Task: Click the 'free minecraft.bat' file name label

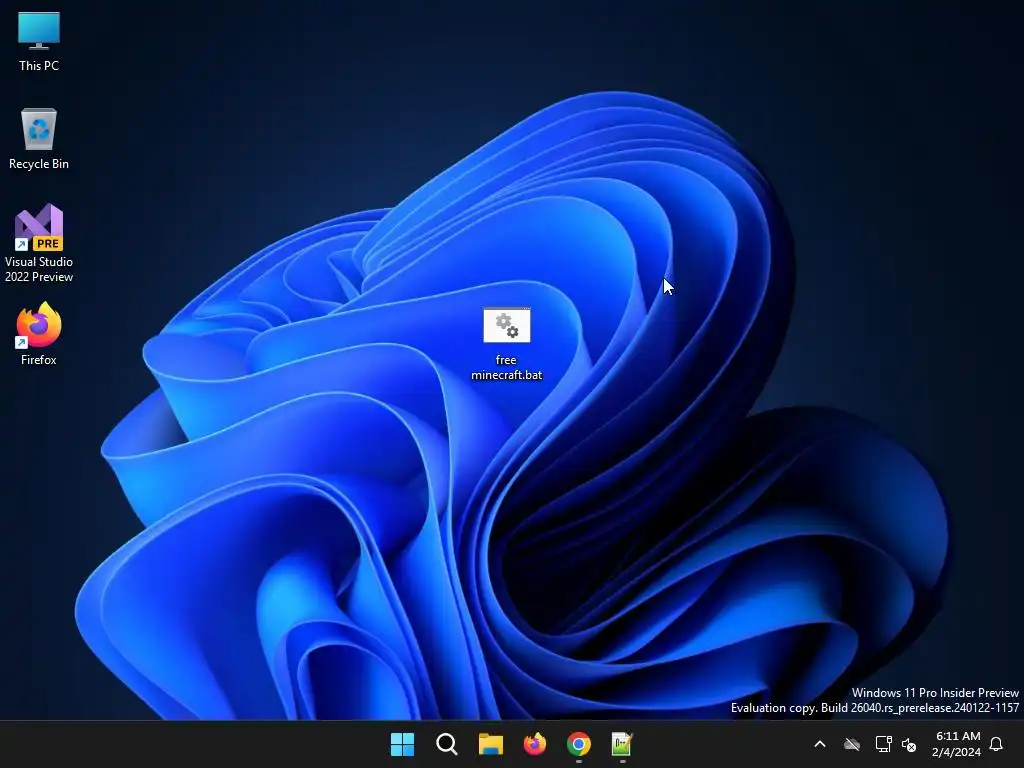Action: (507, 368)
